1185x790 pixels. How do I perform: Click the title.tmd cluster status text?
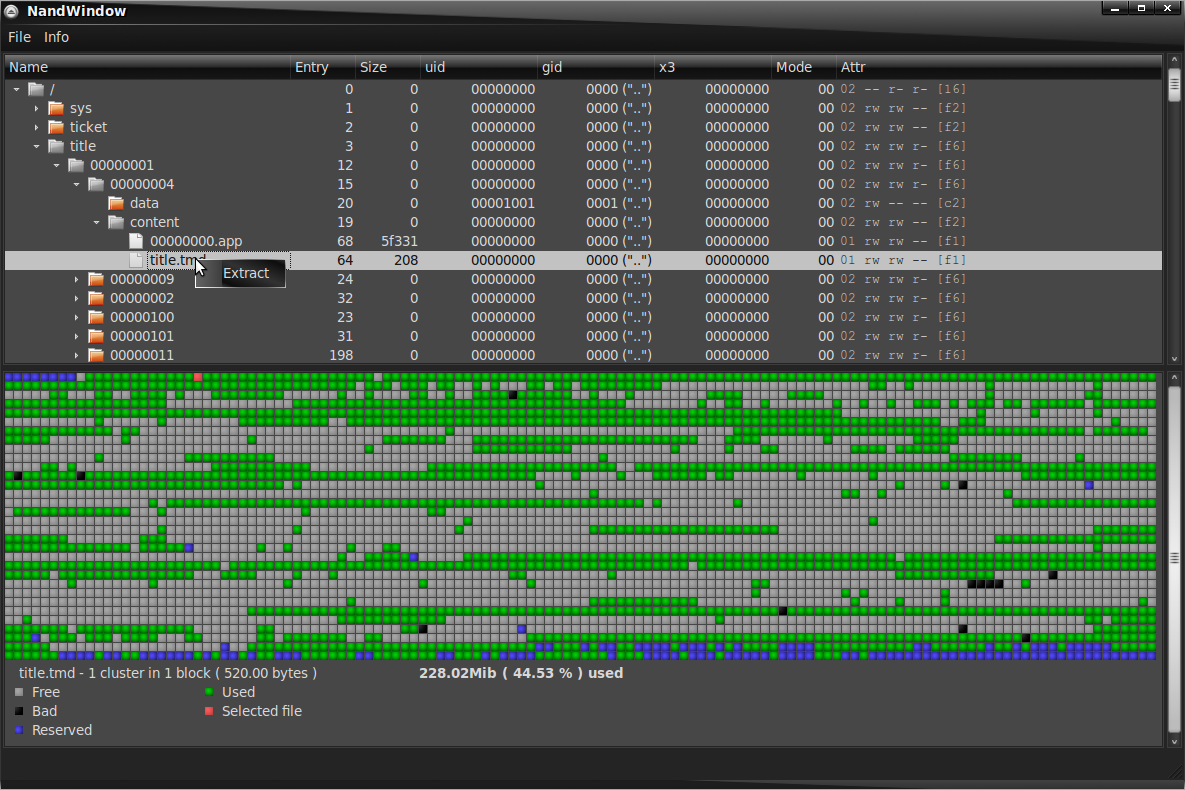(168, 673)
